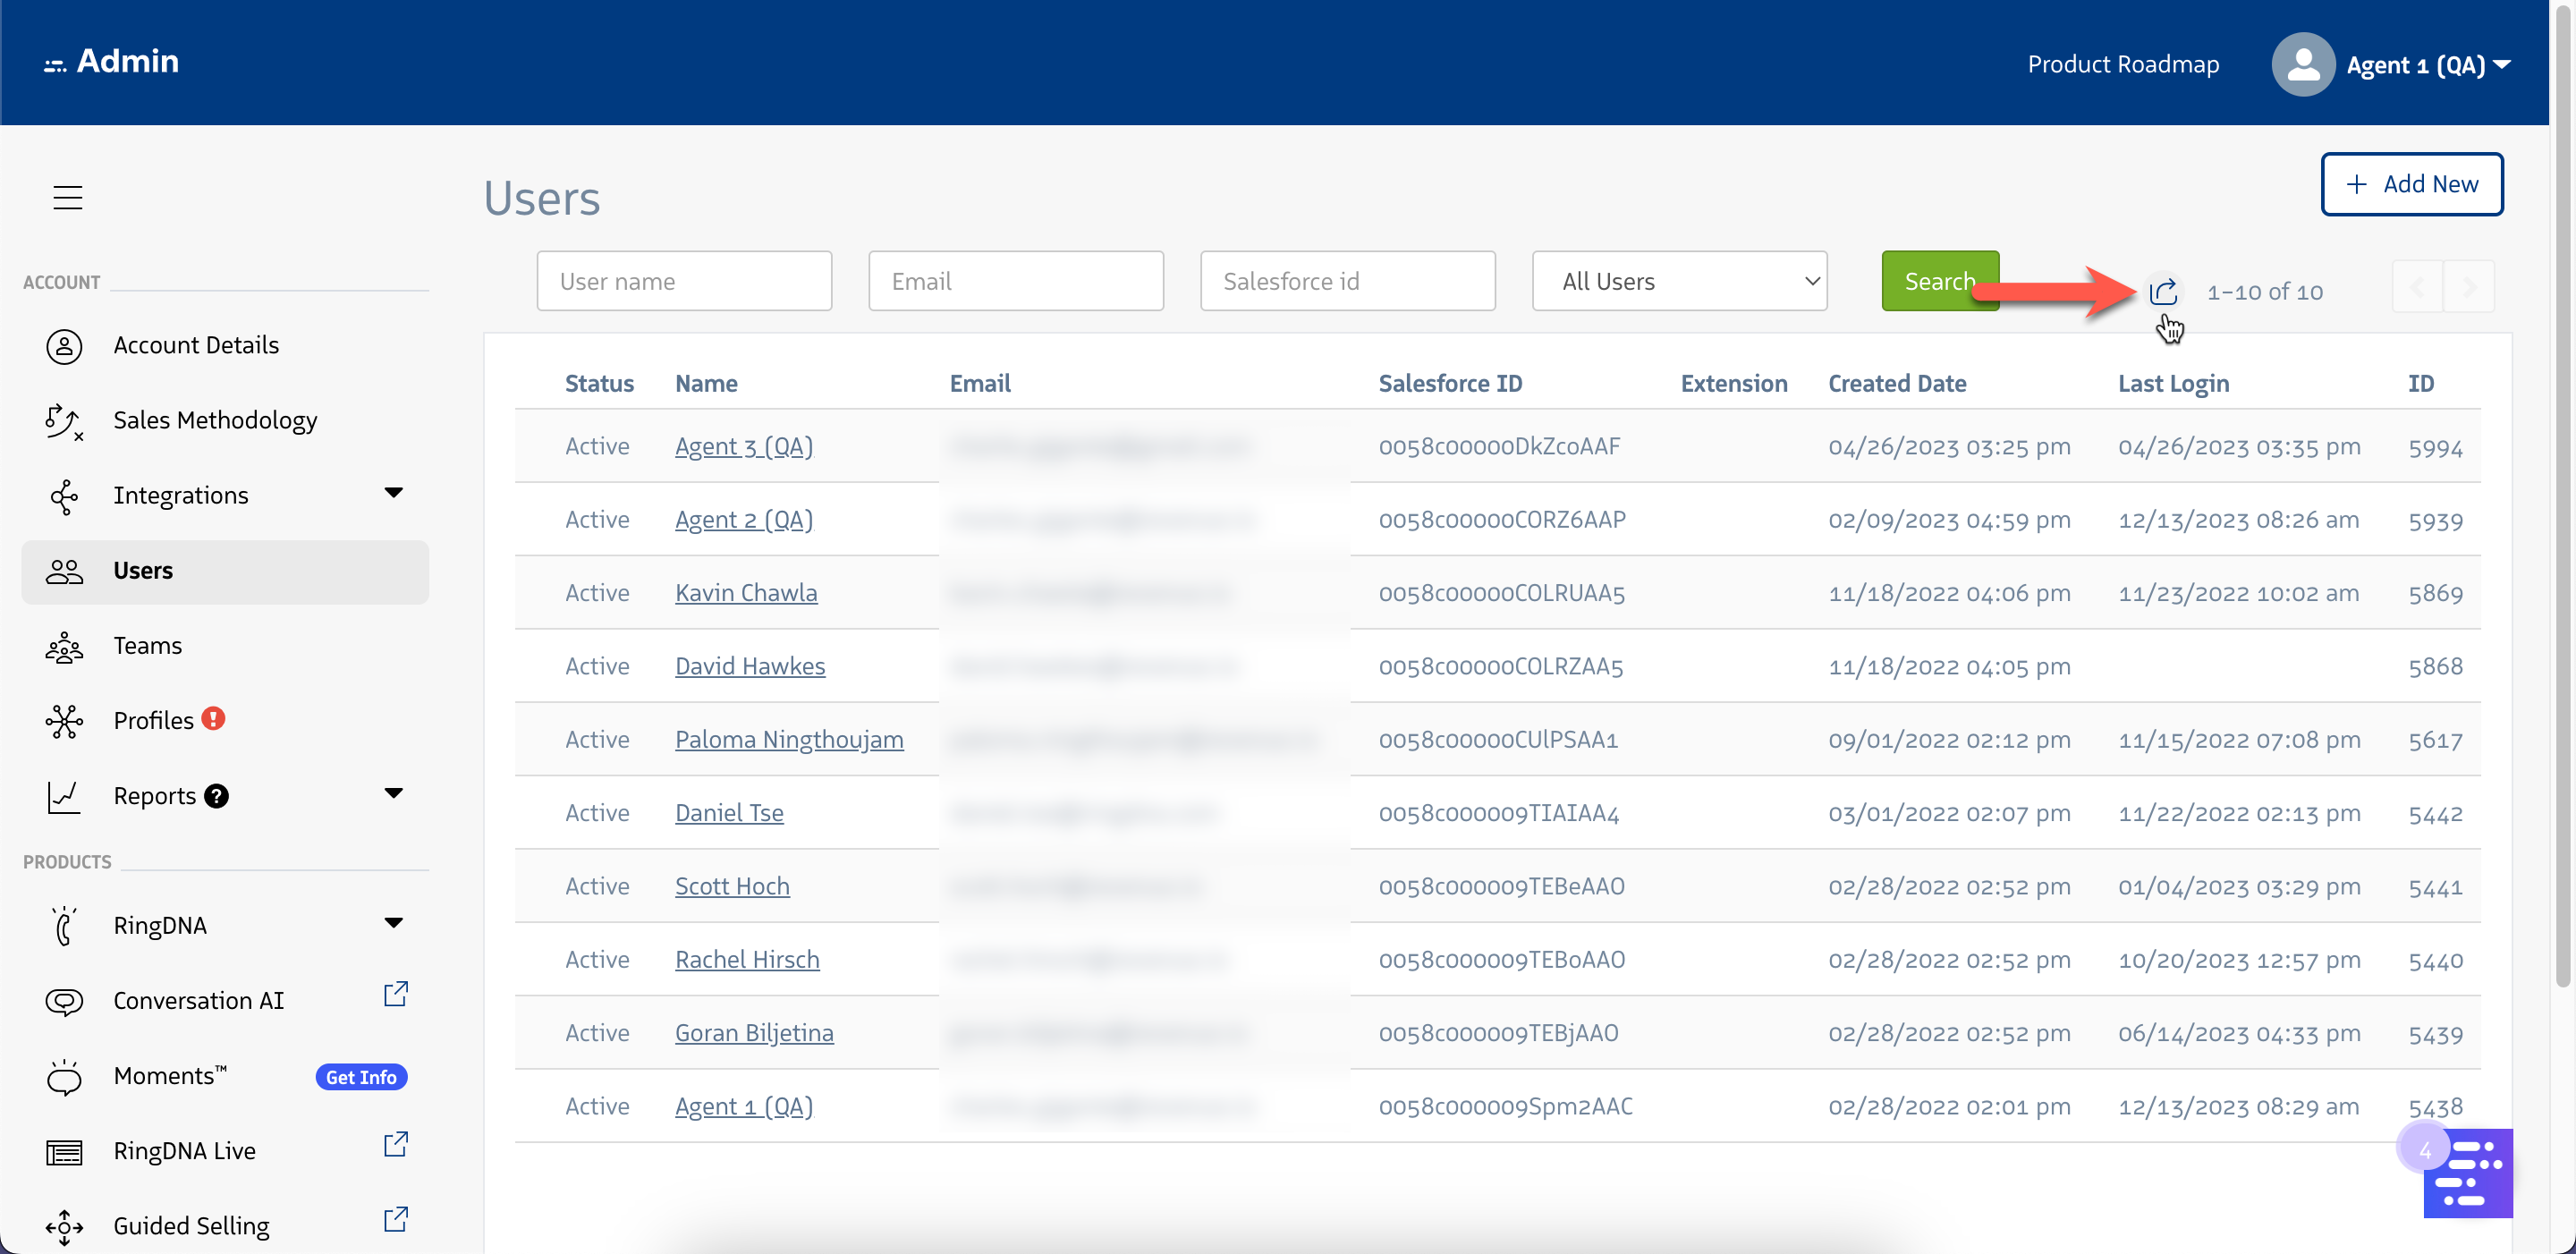The image size is (2576, 1254).
Task: Click the Salesforce id input field
Action: 1347,281
